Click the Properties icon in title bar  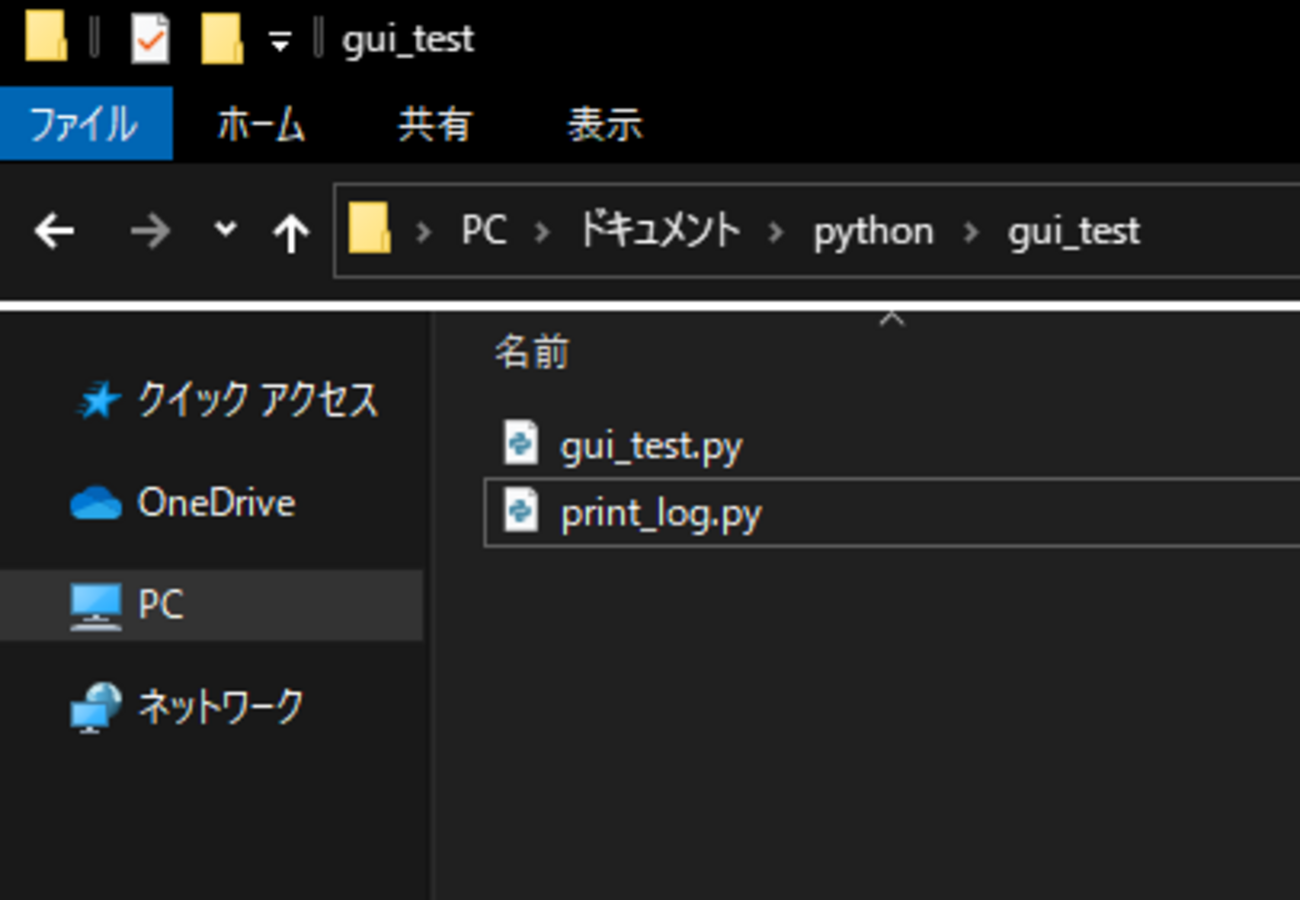click(150, 41)
